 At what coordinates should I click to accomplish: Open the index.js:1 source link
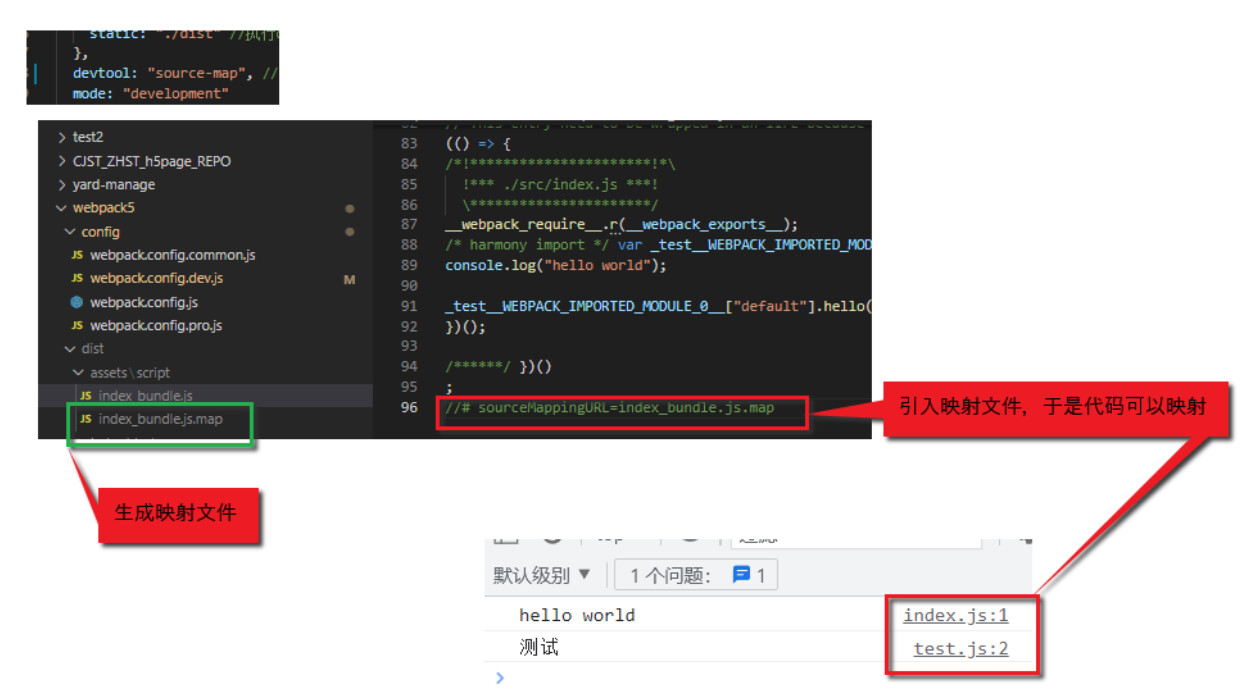(955, 615)
